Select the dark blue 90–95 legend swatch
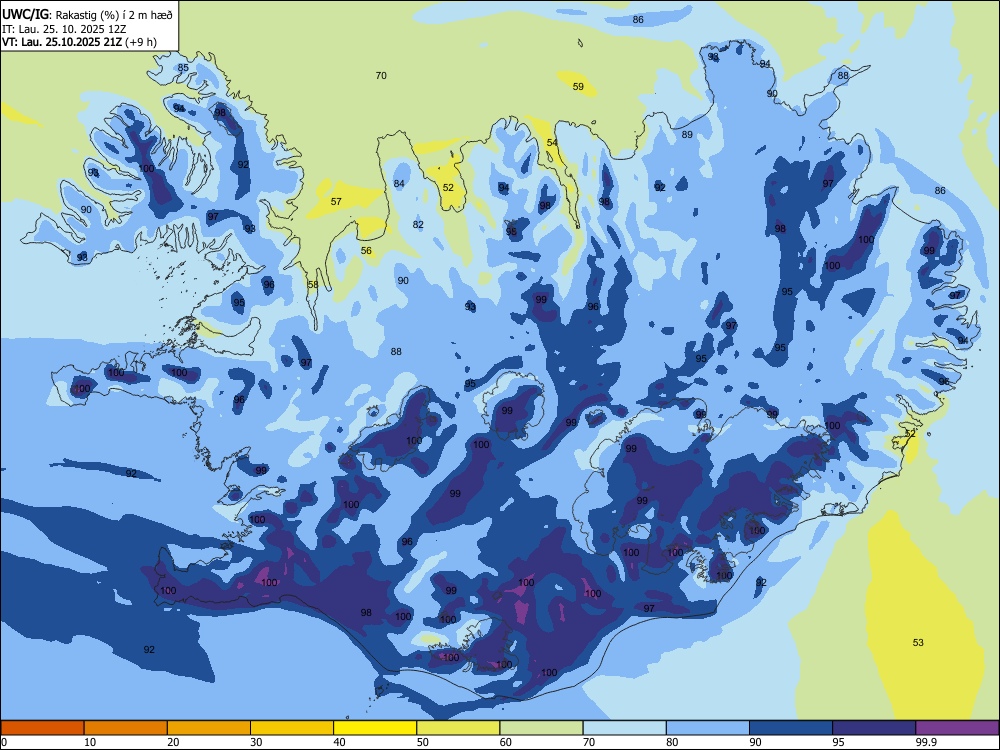 pyautogui.click(x=791, y=728)
